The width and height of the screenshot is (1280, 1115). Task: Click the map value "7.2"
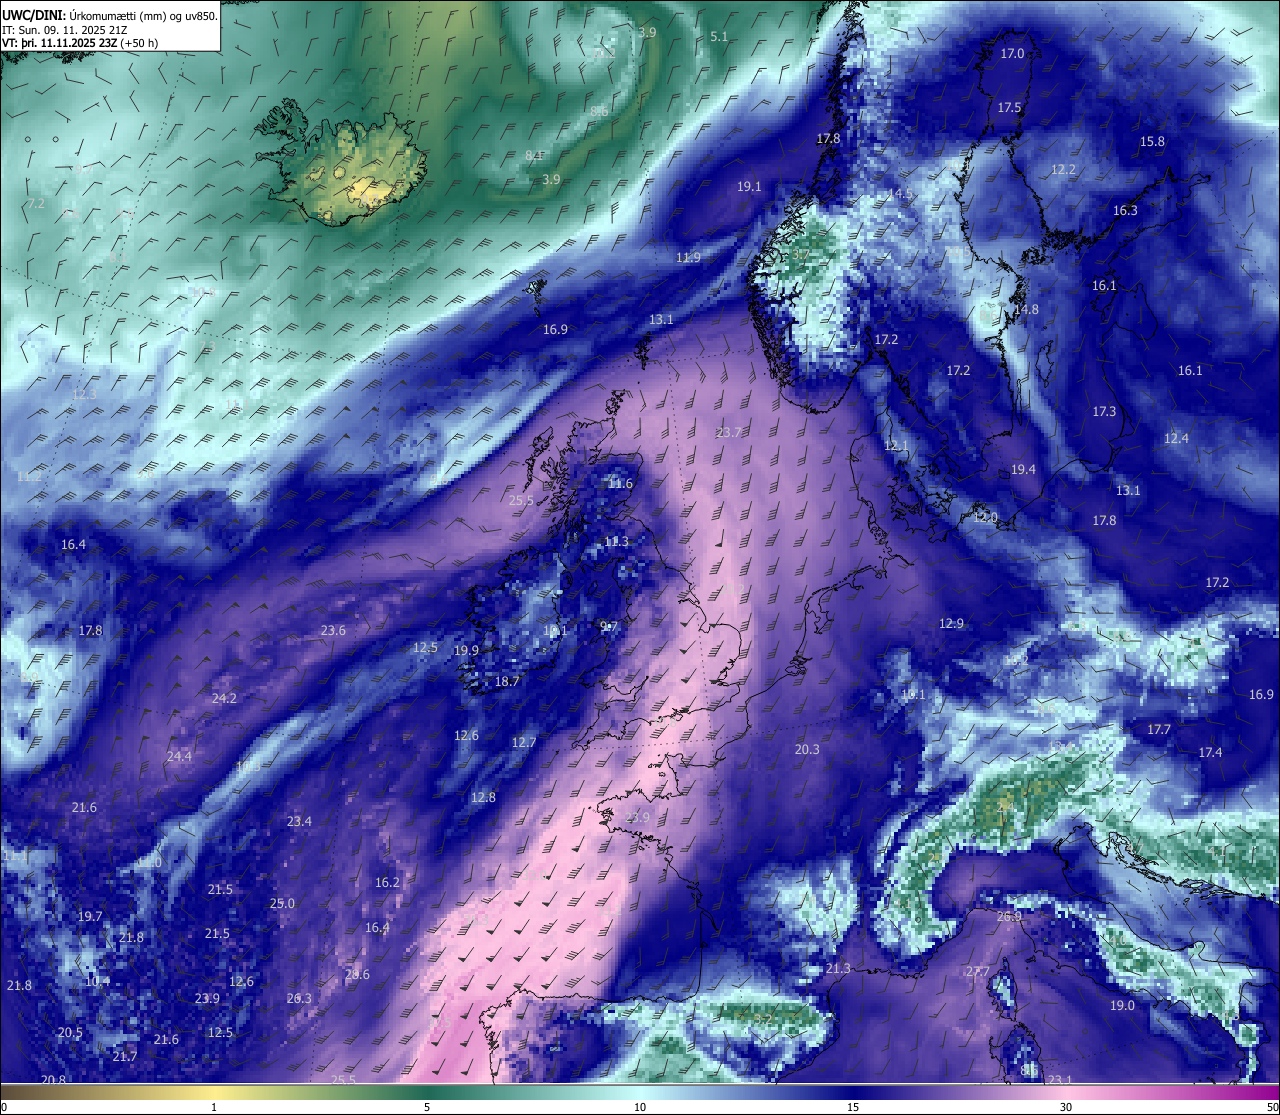tap(36, 204)
